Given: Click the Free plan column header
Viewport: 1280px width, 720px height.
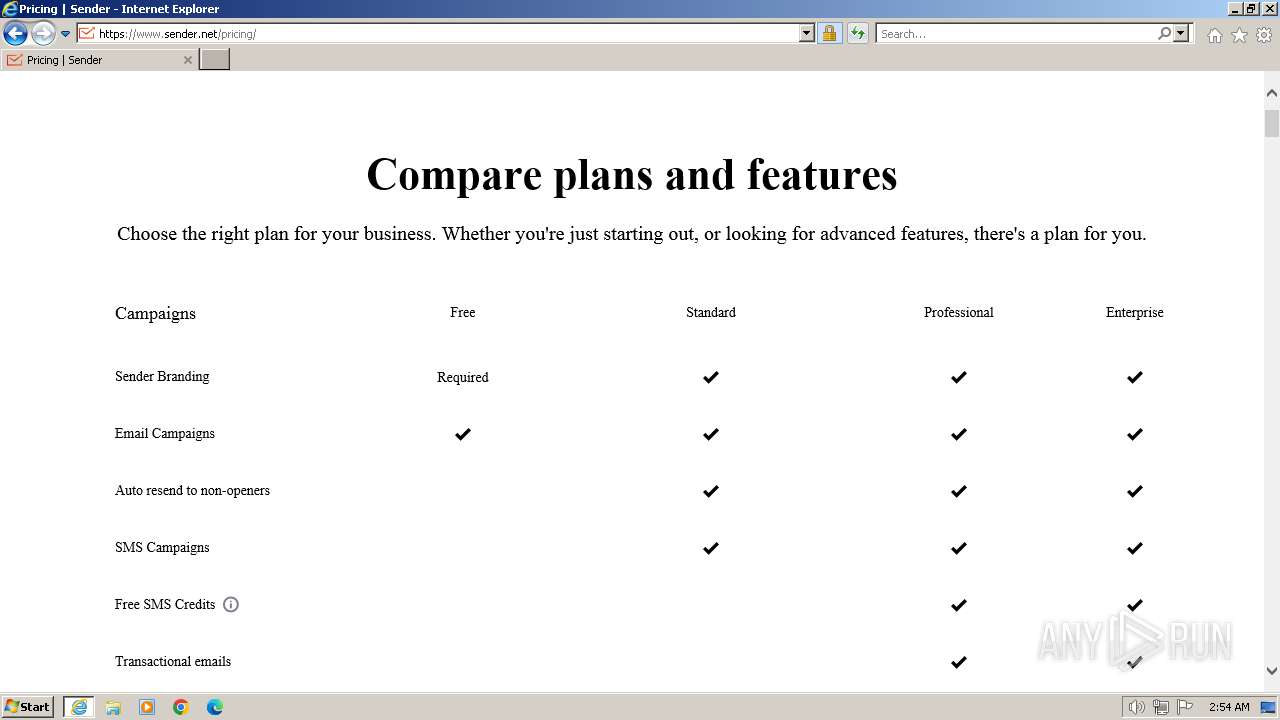Looking at the screenshot, I should (462, 312).
